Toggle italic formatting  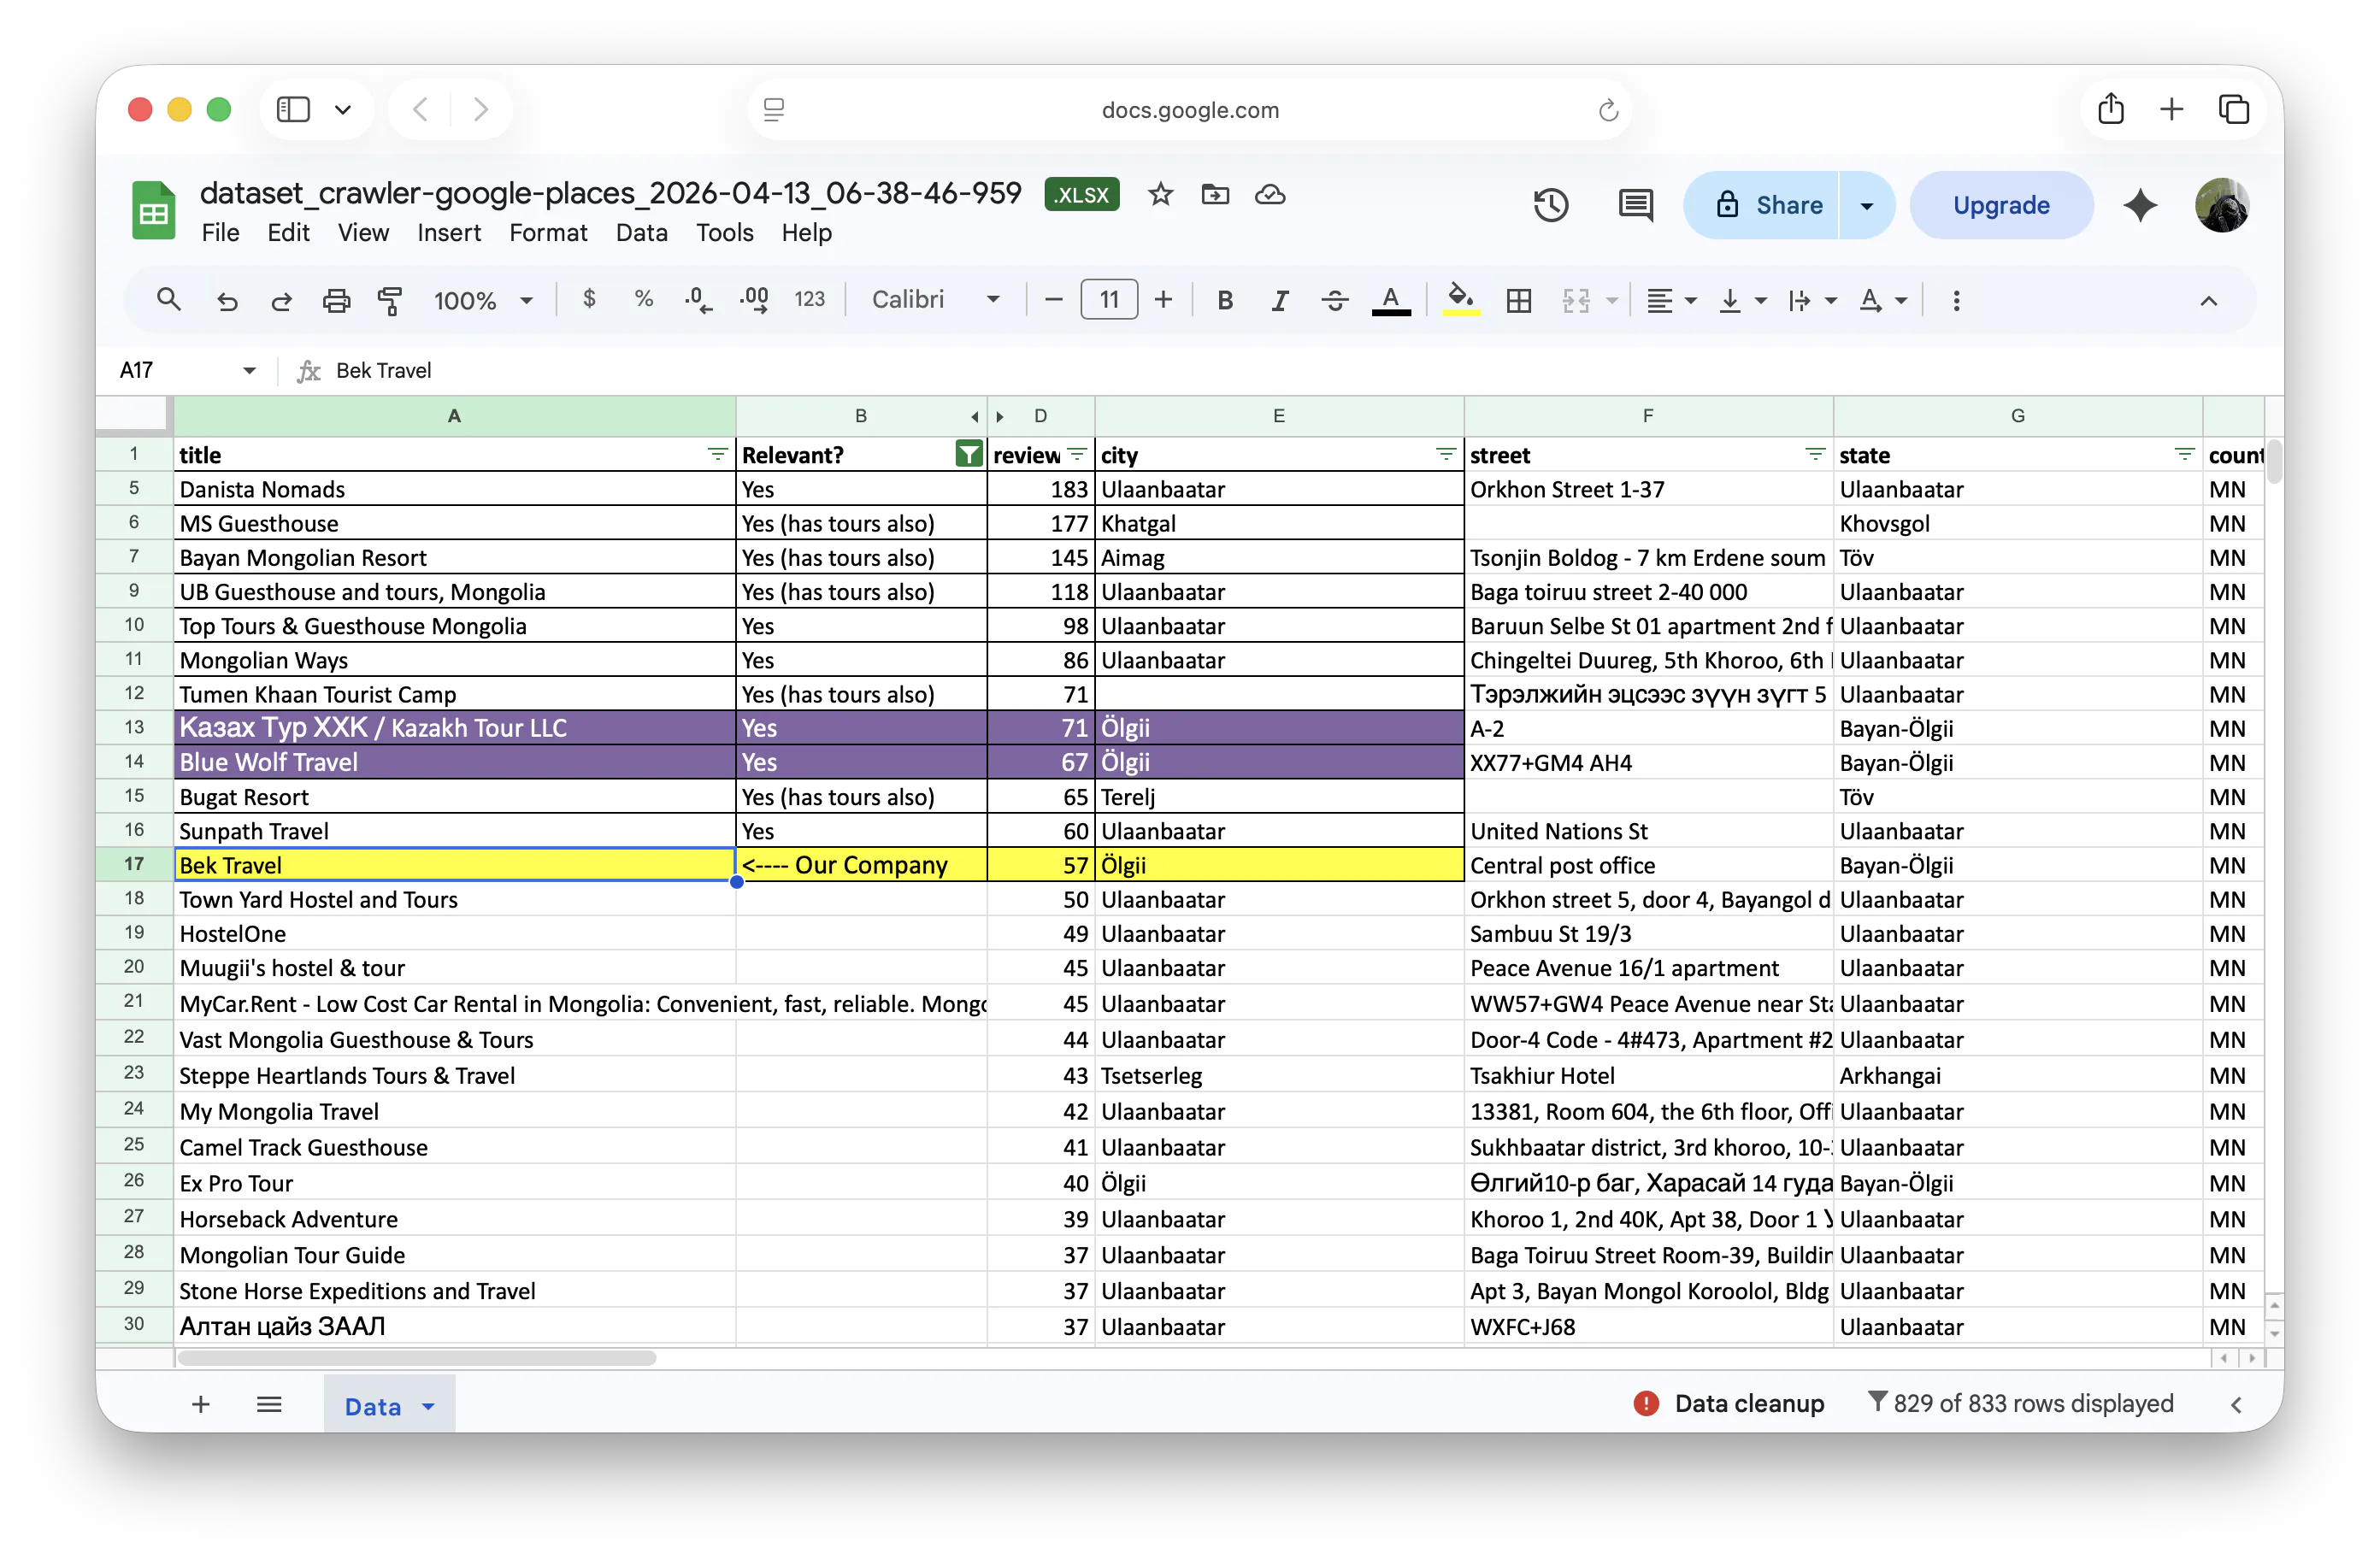(x=1279, y=300)
